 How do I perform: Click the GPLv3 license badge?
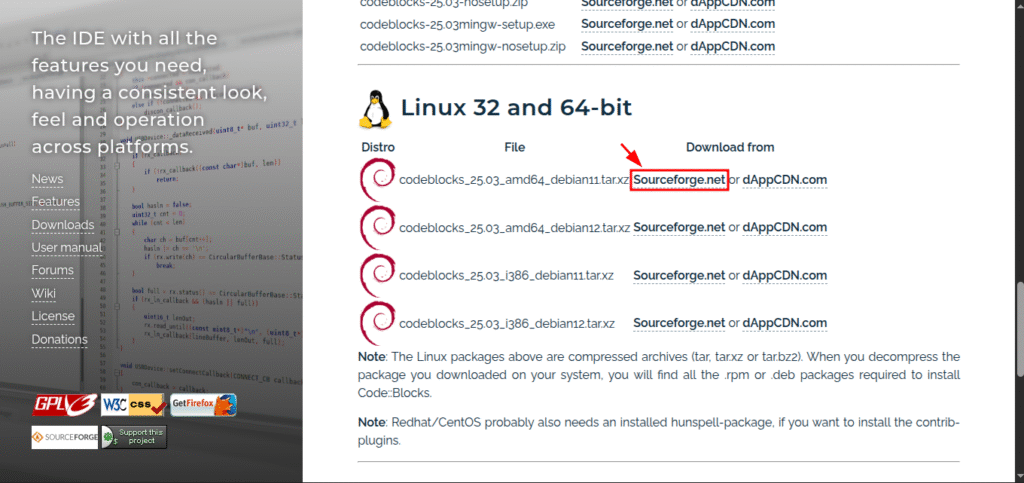point(64,405)
